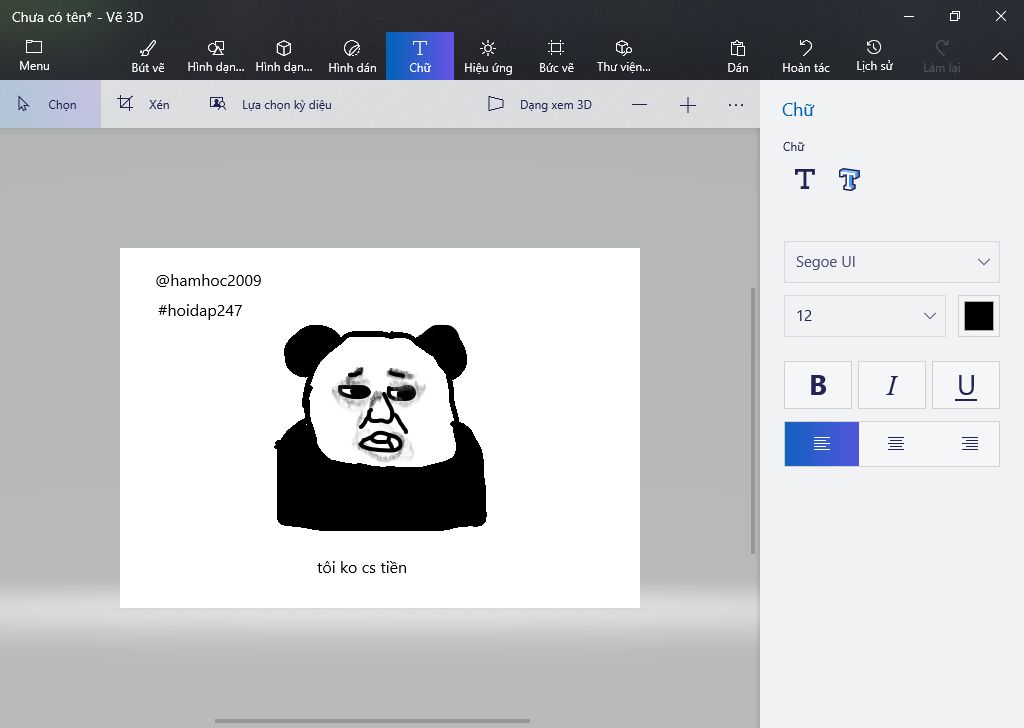Click Hoàn tác undo

pos(806,56)
